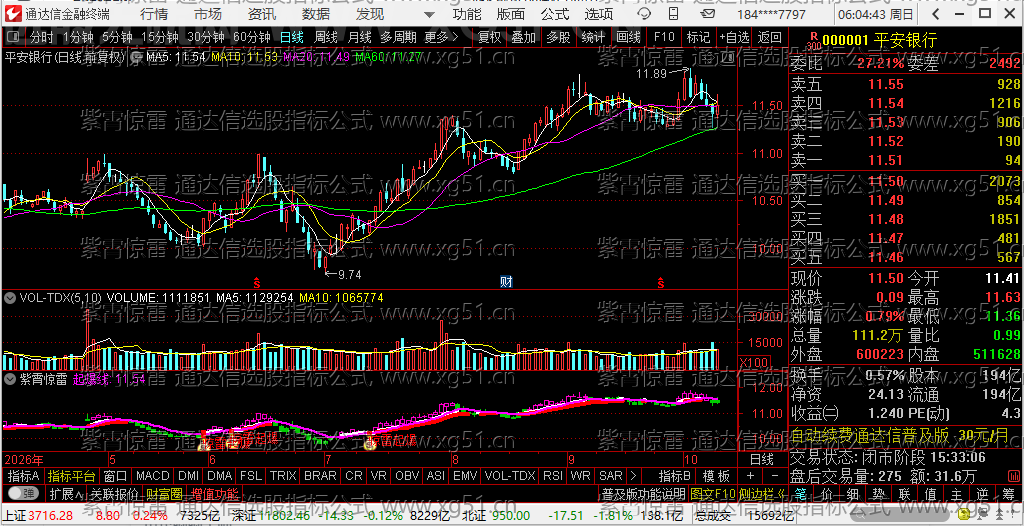
Task: Select the 笔 tick tab
Action: [x=801, y=493]
